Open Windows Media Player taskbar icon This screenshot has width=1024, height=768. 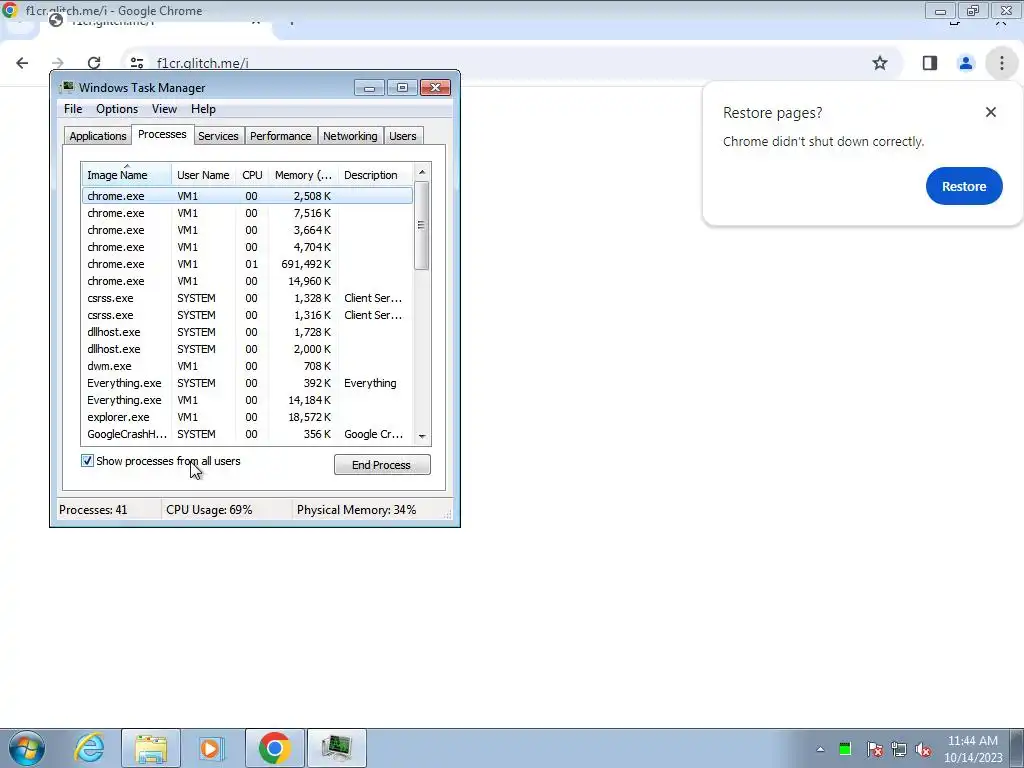[x=212, y=748]
